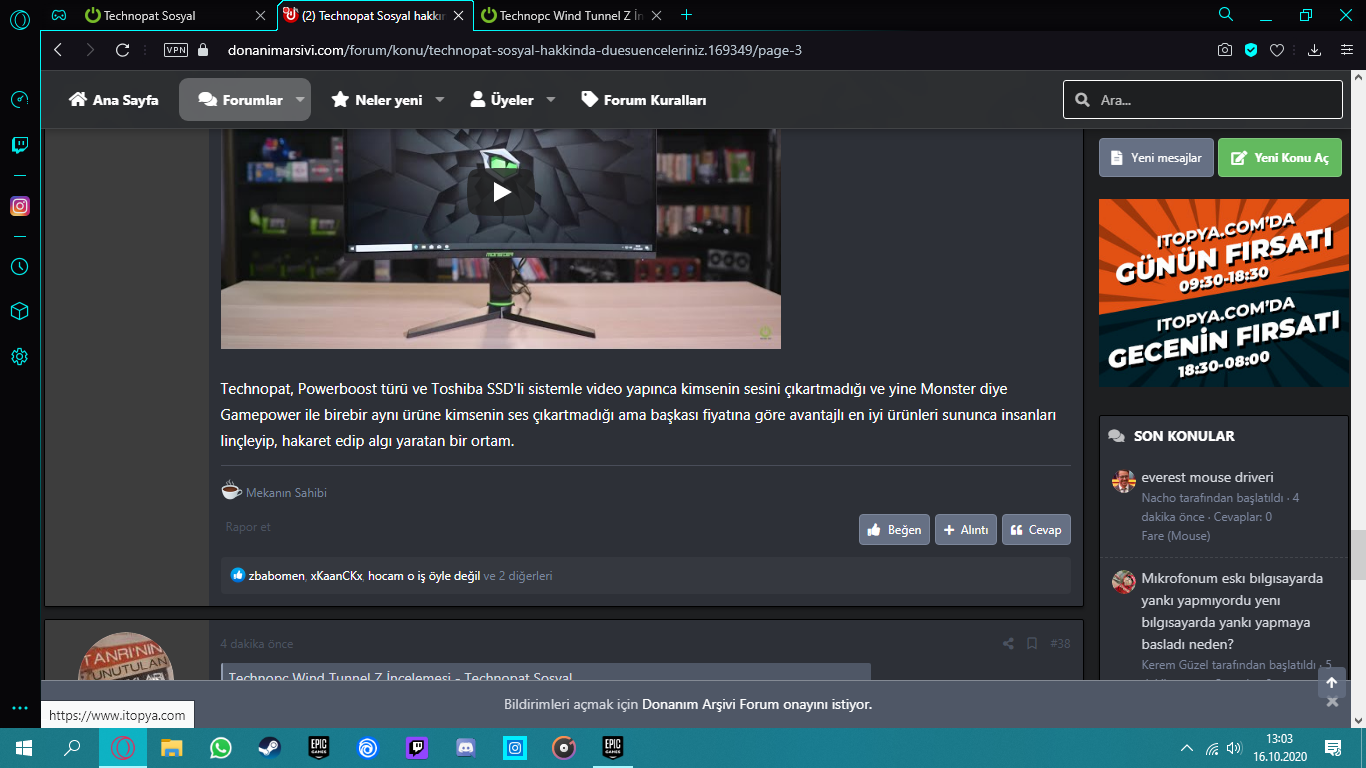Expand the Üyeler dropdown arrow

pyautogui.click(x=551, y=100)
